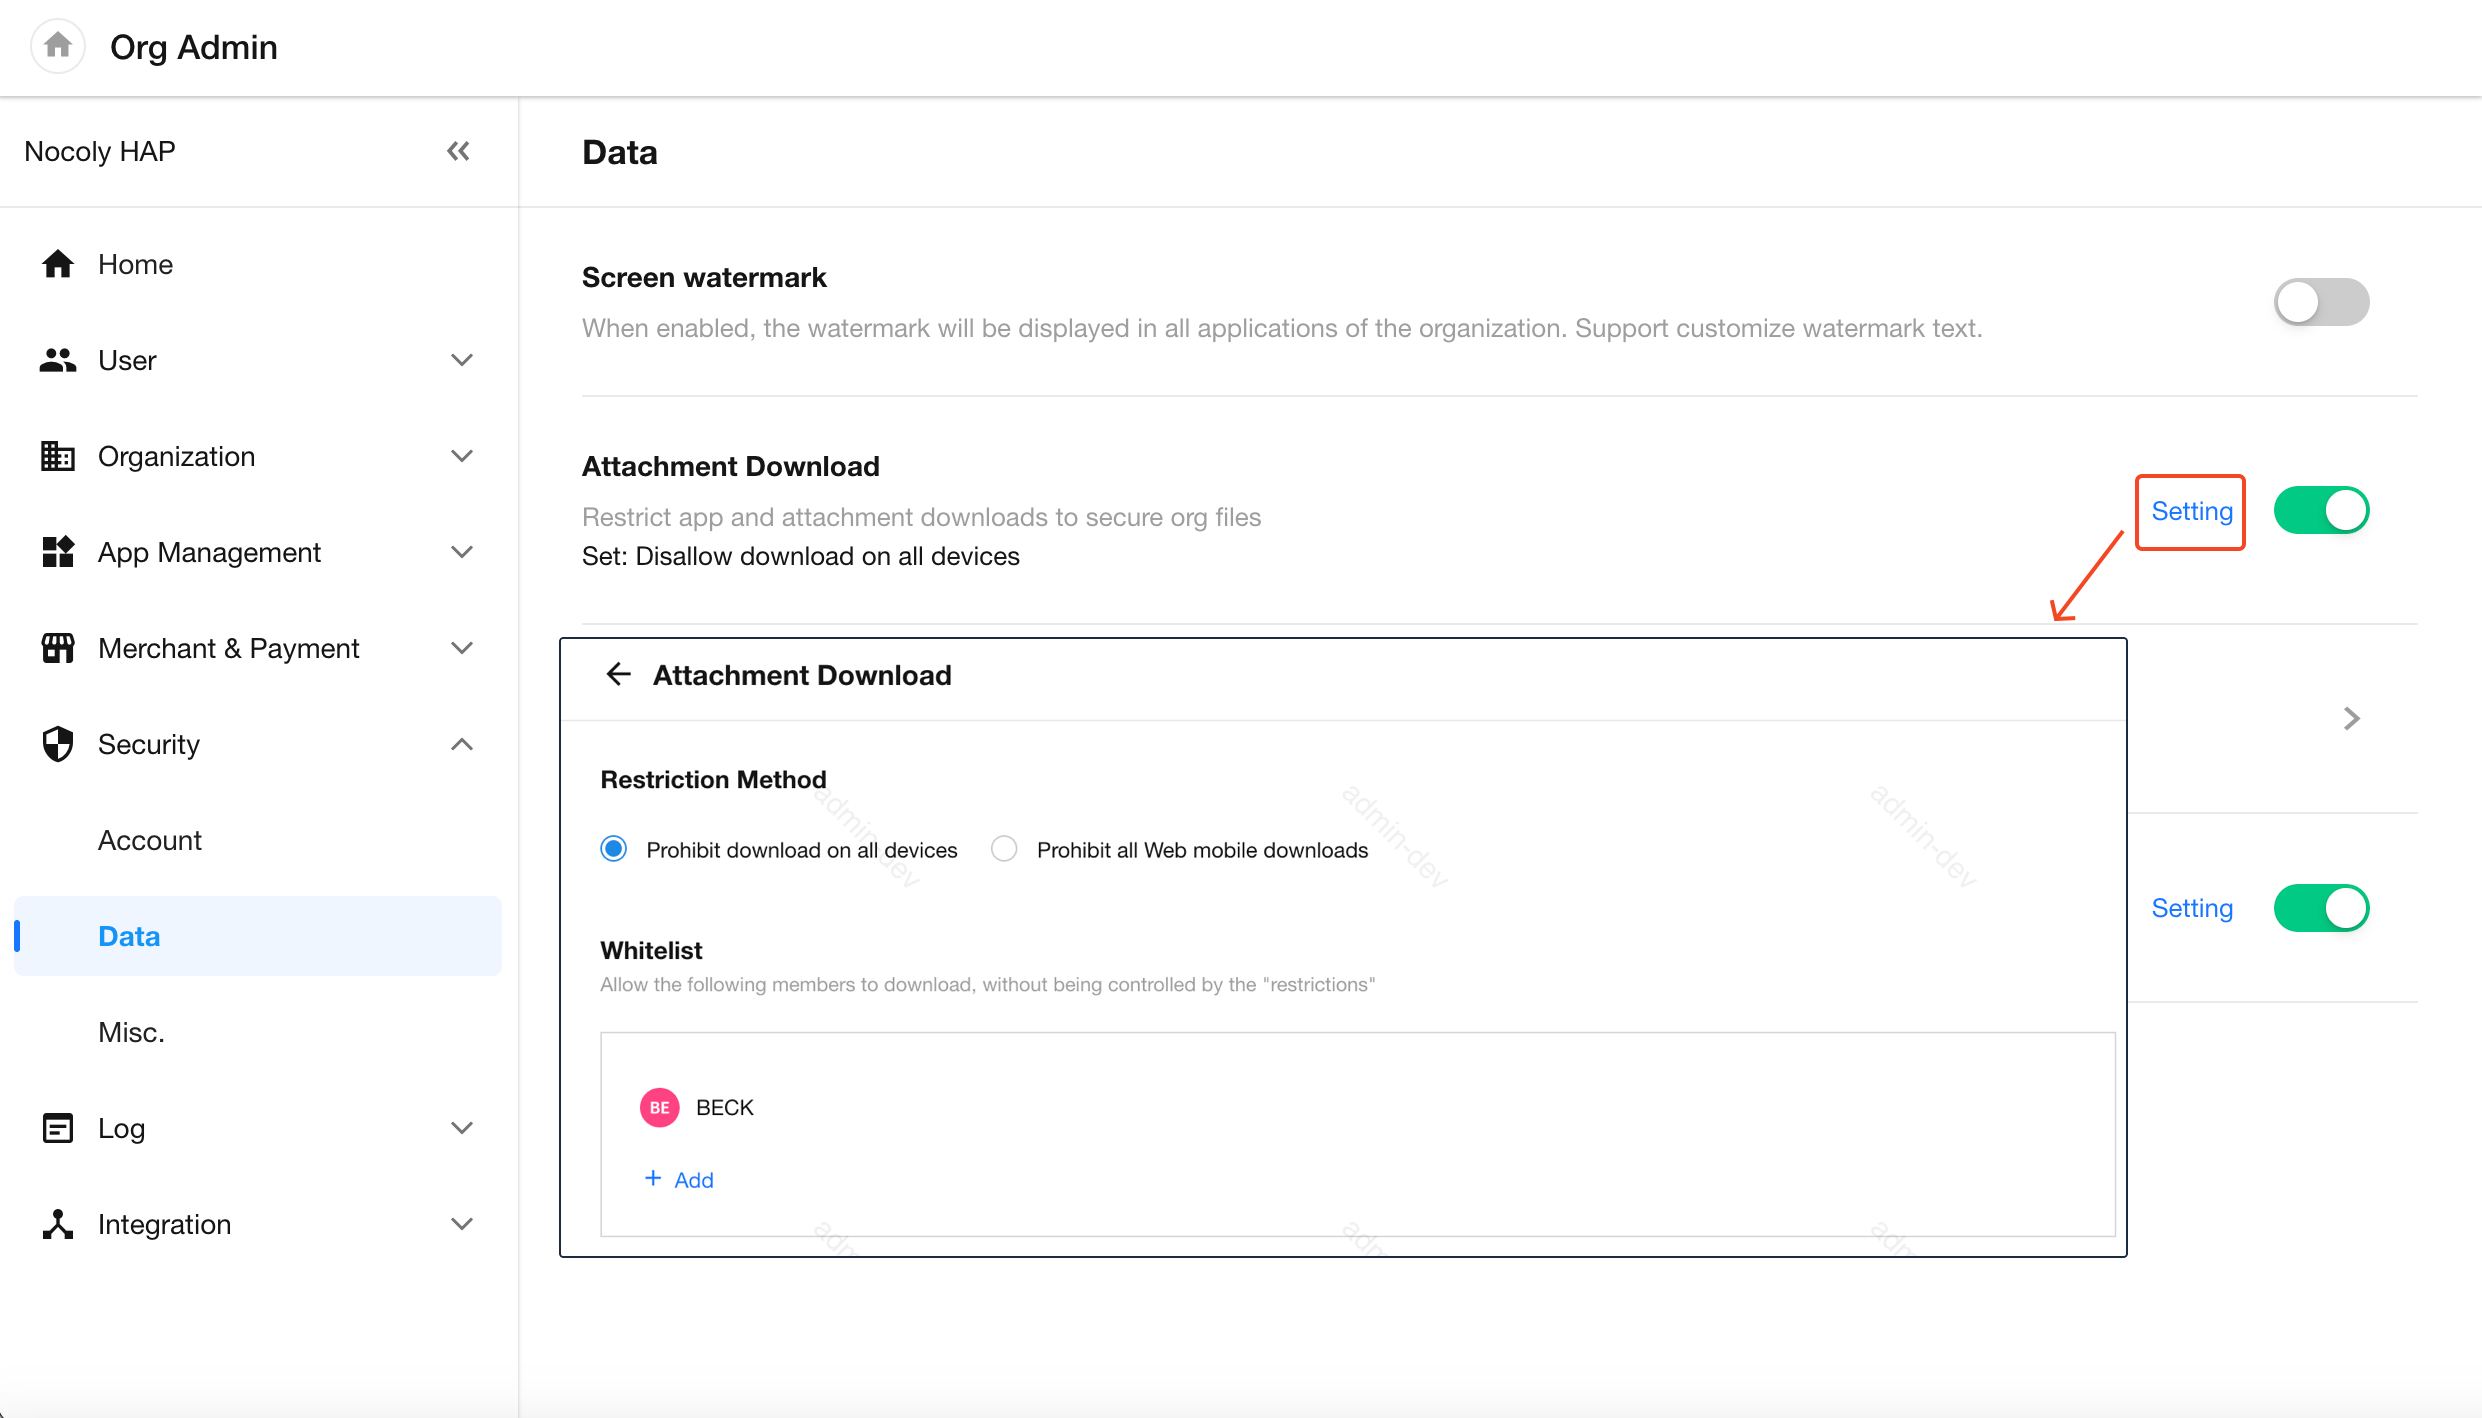Viewport: 2482px width, 1418px height.
Task: Add a member to the whitelist
Action: pos(680,1180)
